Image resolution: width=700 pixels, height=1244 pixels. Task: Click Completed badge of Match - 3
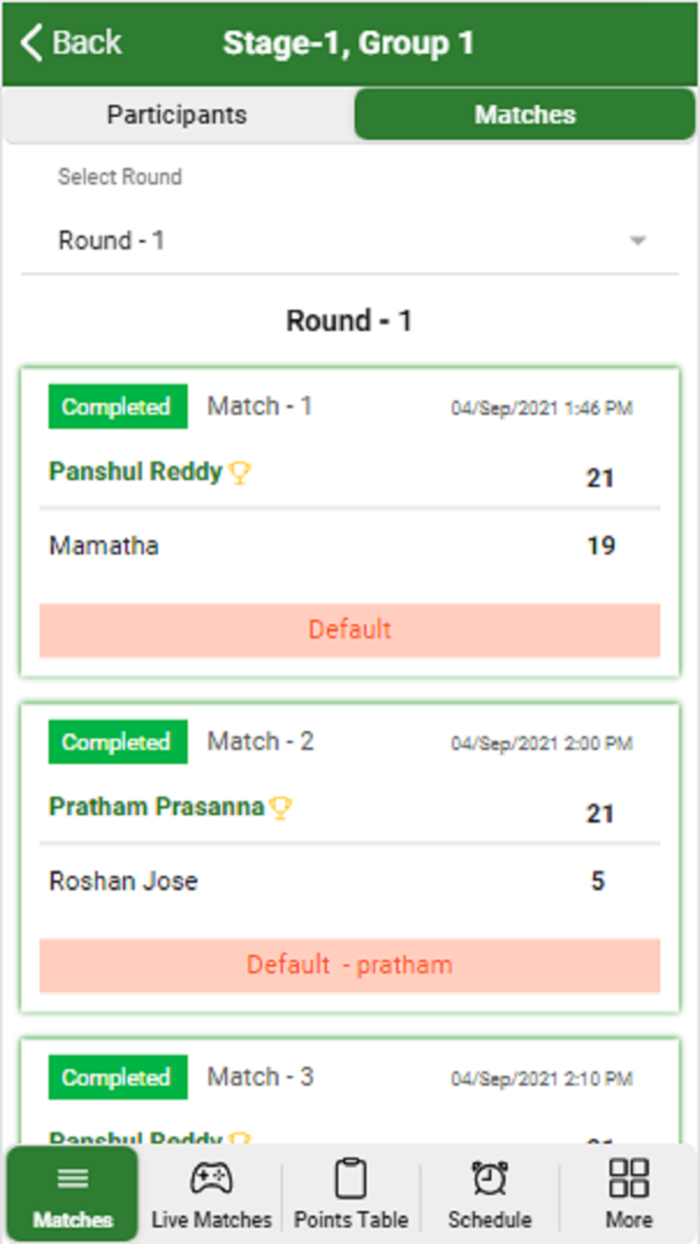point(117,1077)
